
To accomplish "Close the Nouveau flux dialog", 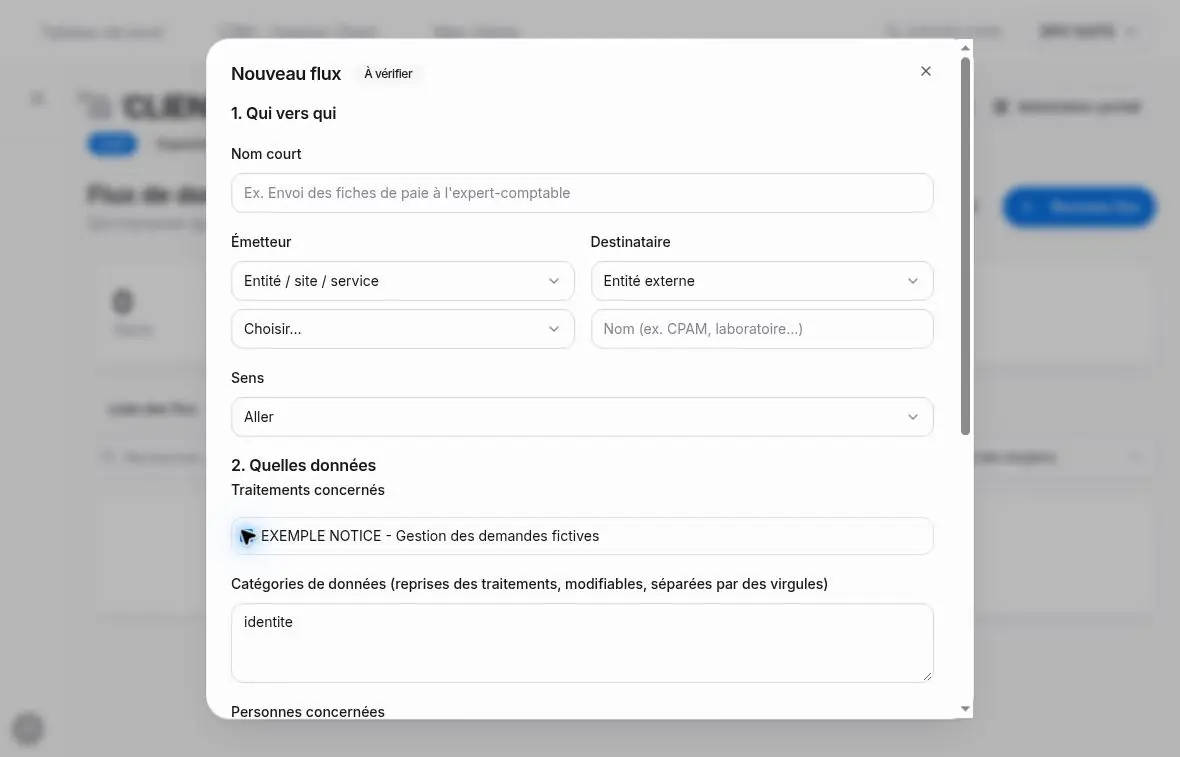I will [x=926, y=71].
